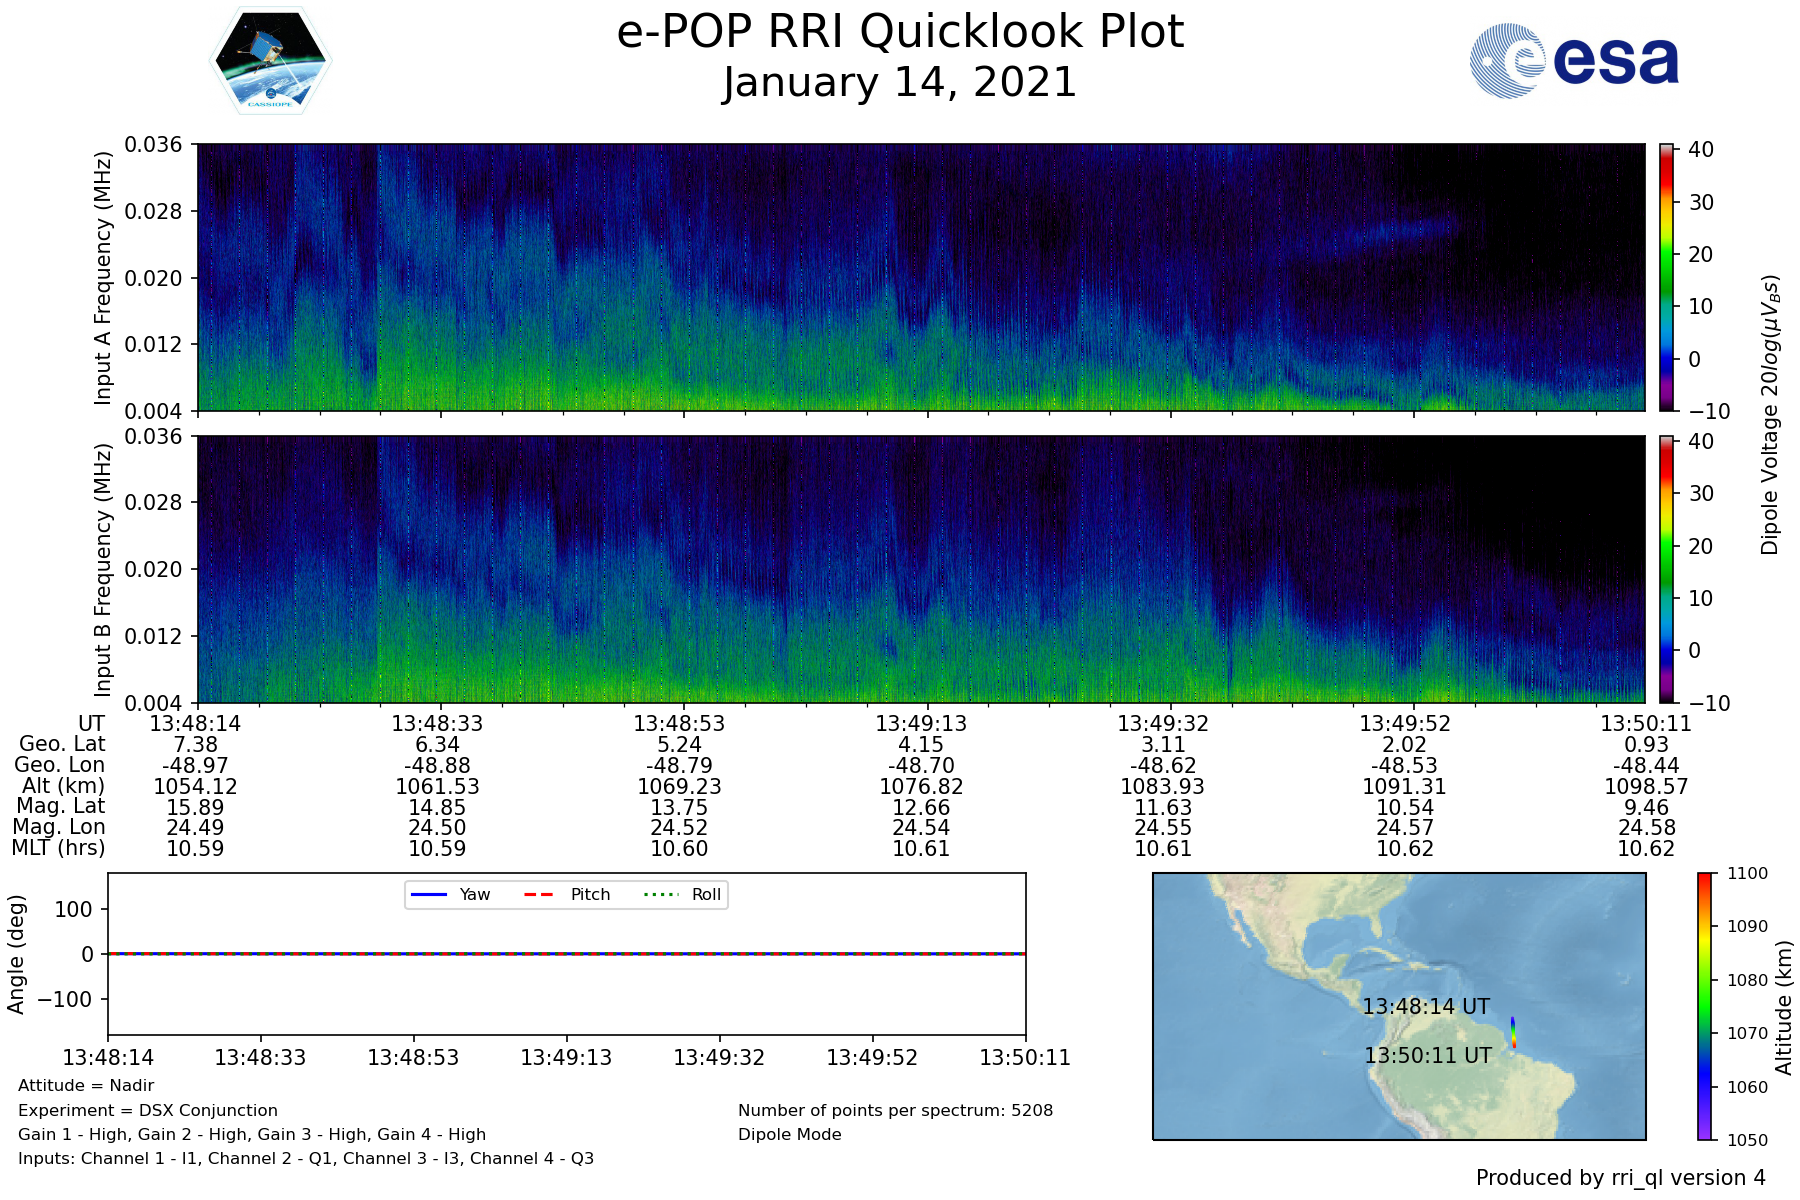This screenshot has width=1800, height=1200.
Task: Click the 'Experiment = DSX Conjunction' text
Action: pos(148,1110)
